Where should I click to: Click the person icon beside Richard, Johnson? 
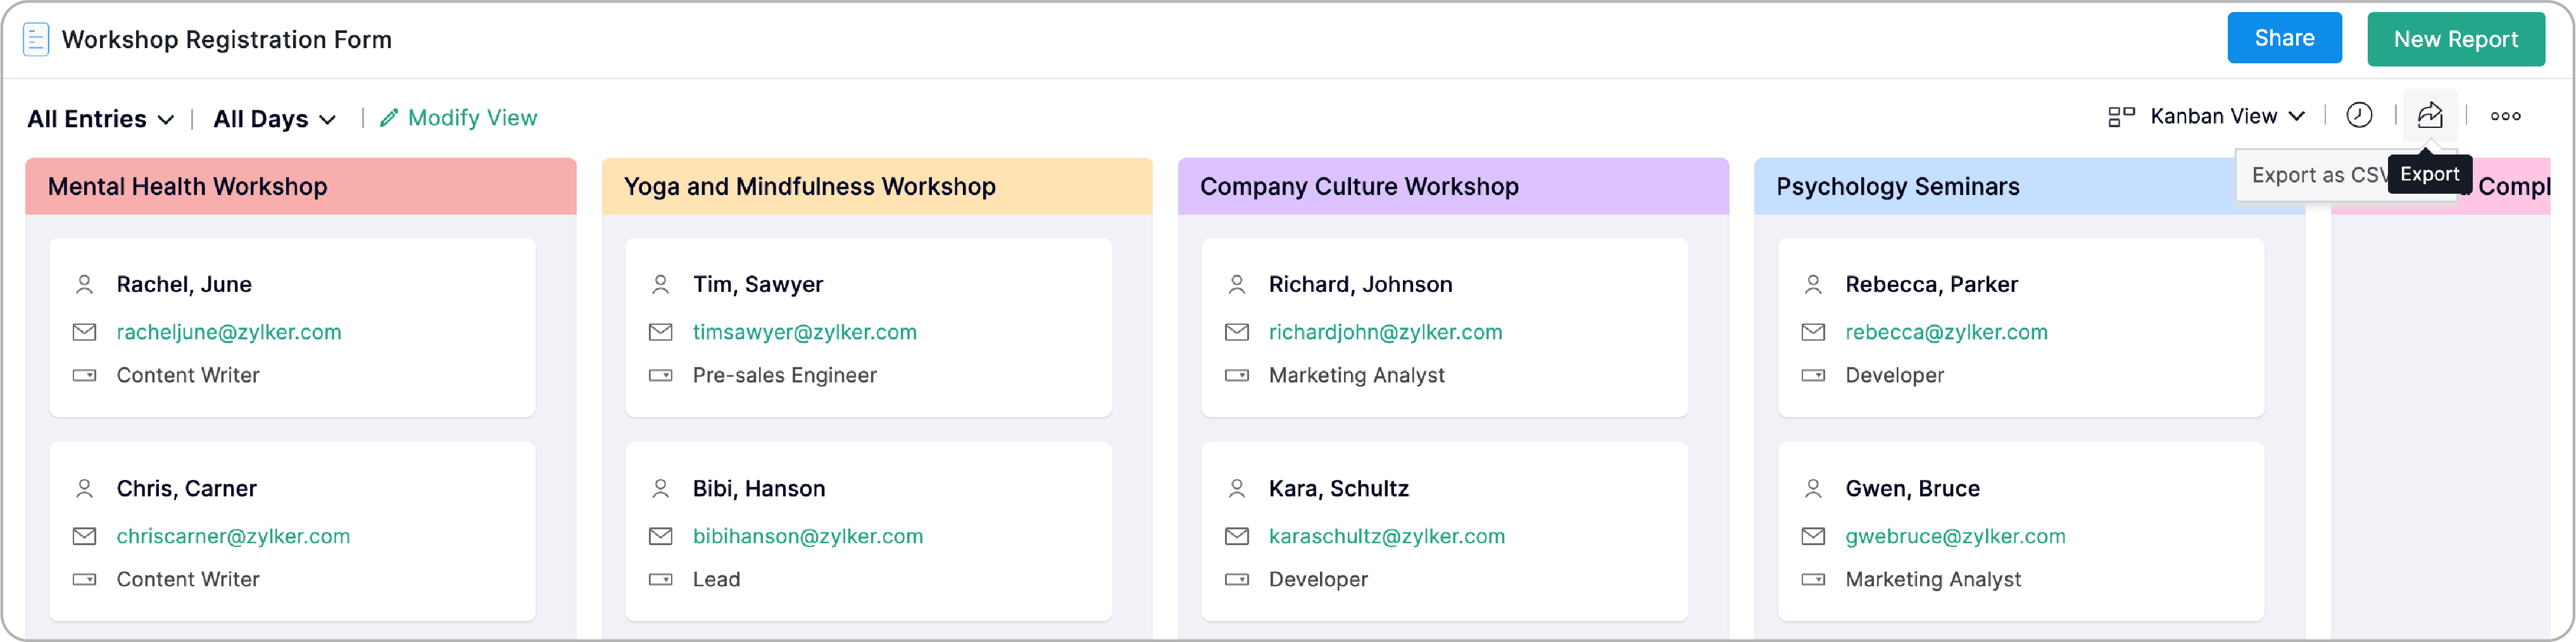click(1237, 284)
